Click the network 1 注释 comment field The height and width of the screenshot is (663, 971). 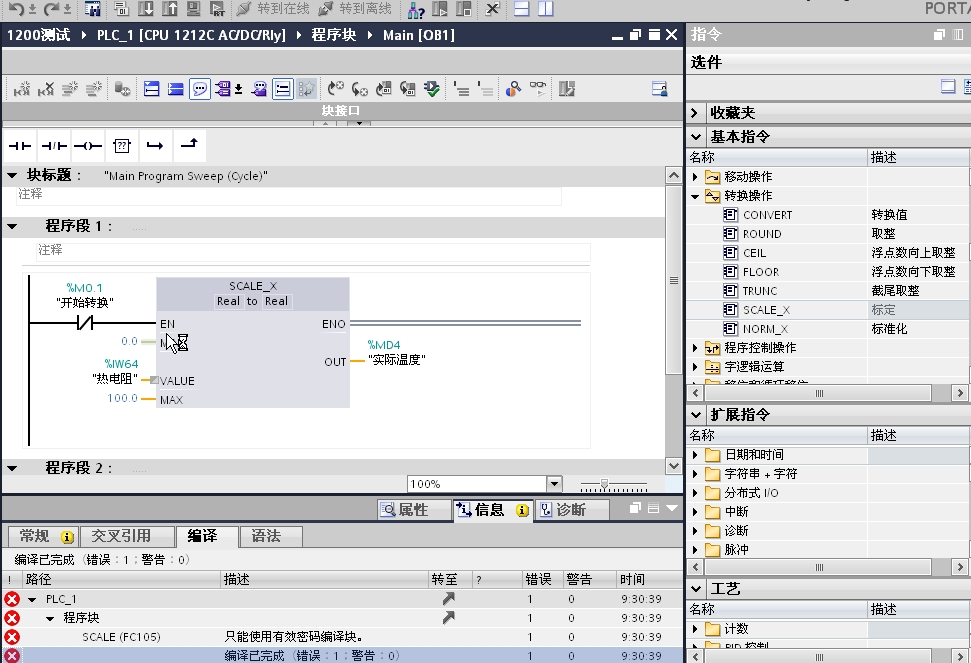313,251
